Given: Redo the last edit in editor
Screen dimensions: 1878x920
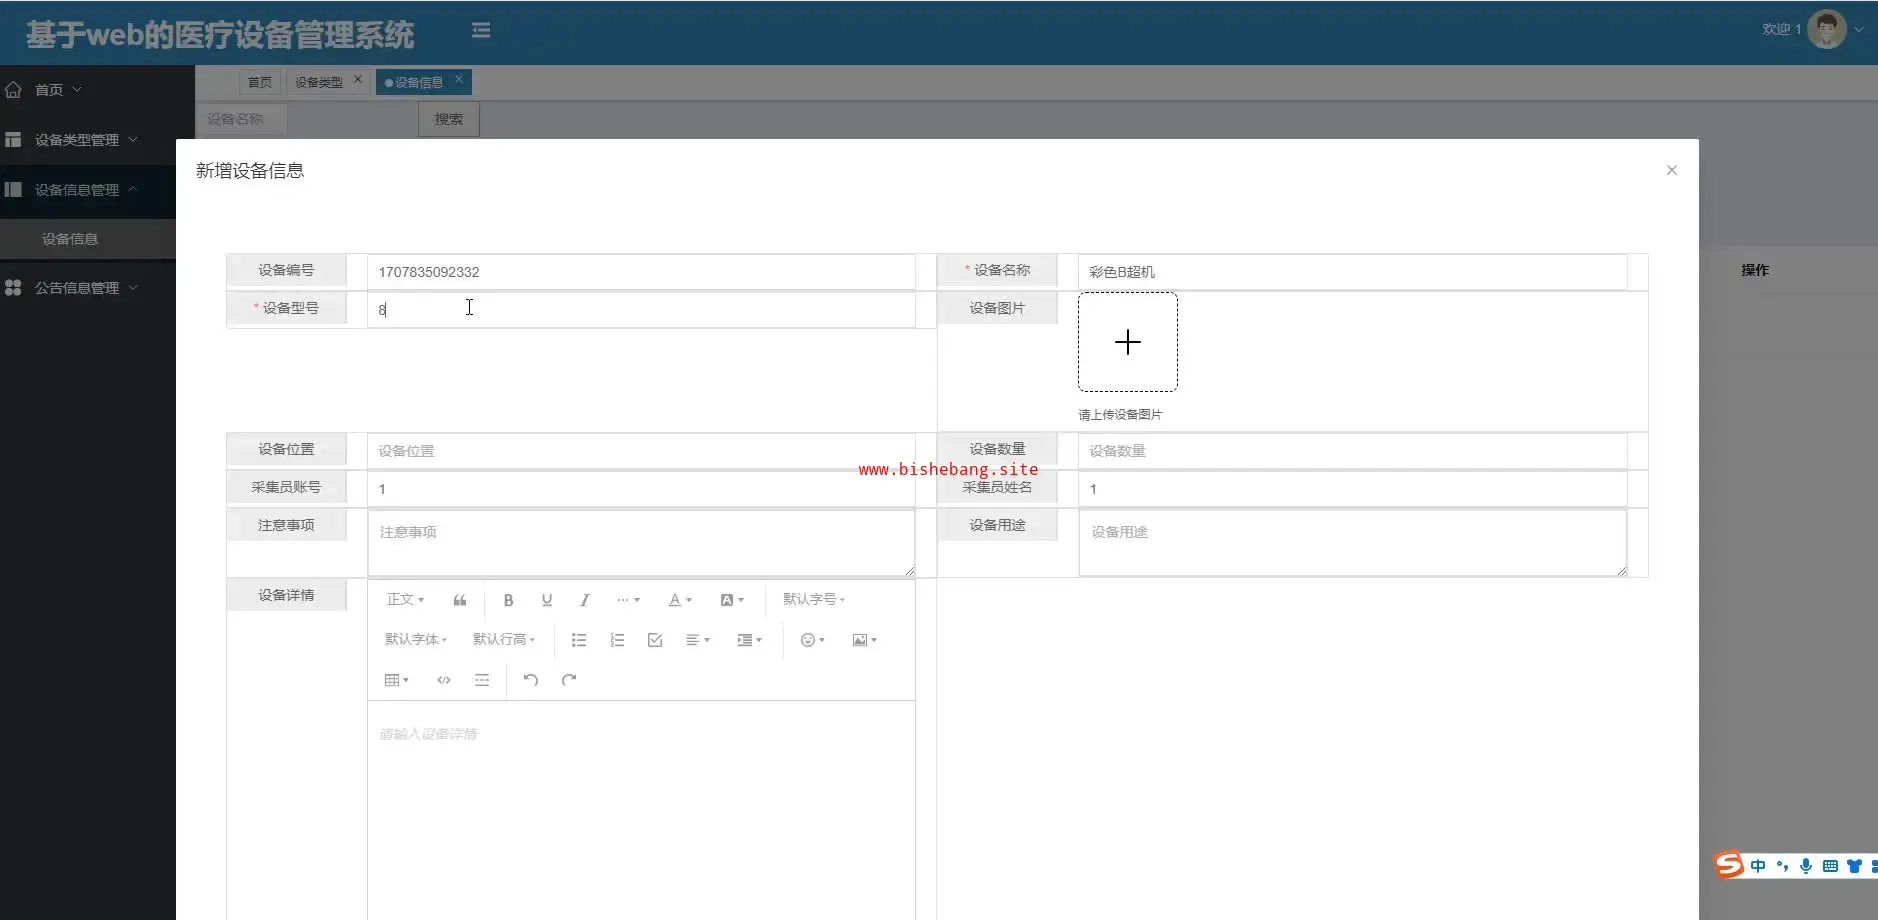Looking at the screenshot, I should [569, 680].
